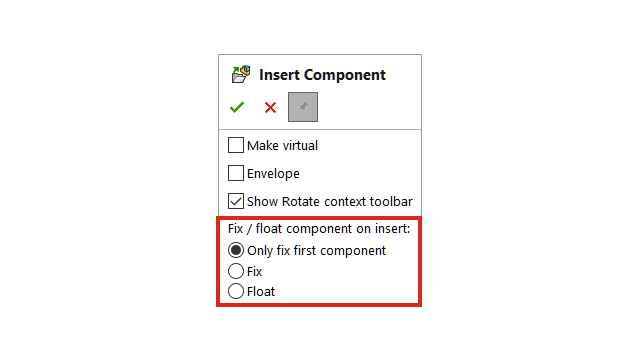Cancel with the red X icon

[270, 108]
